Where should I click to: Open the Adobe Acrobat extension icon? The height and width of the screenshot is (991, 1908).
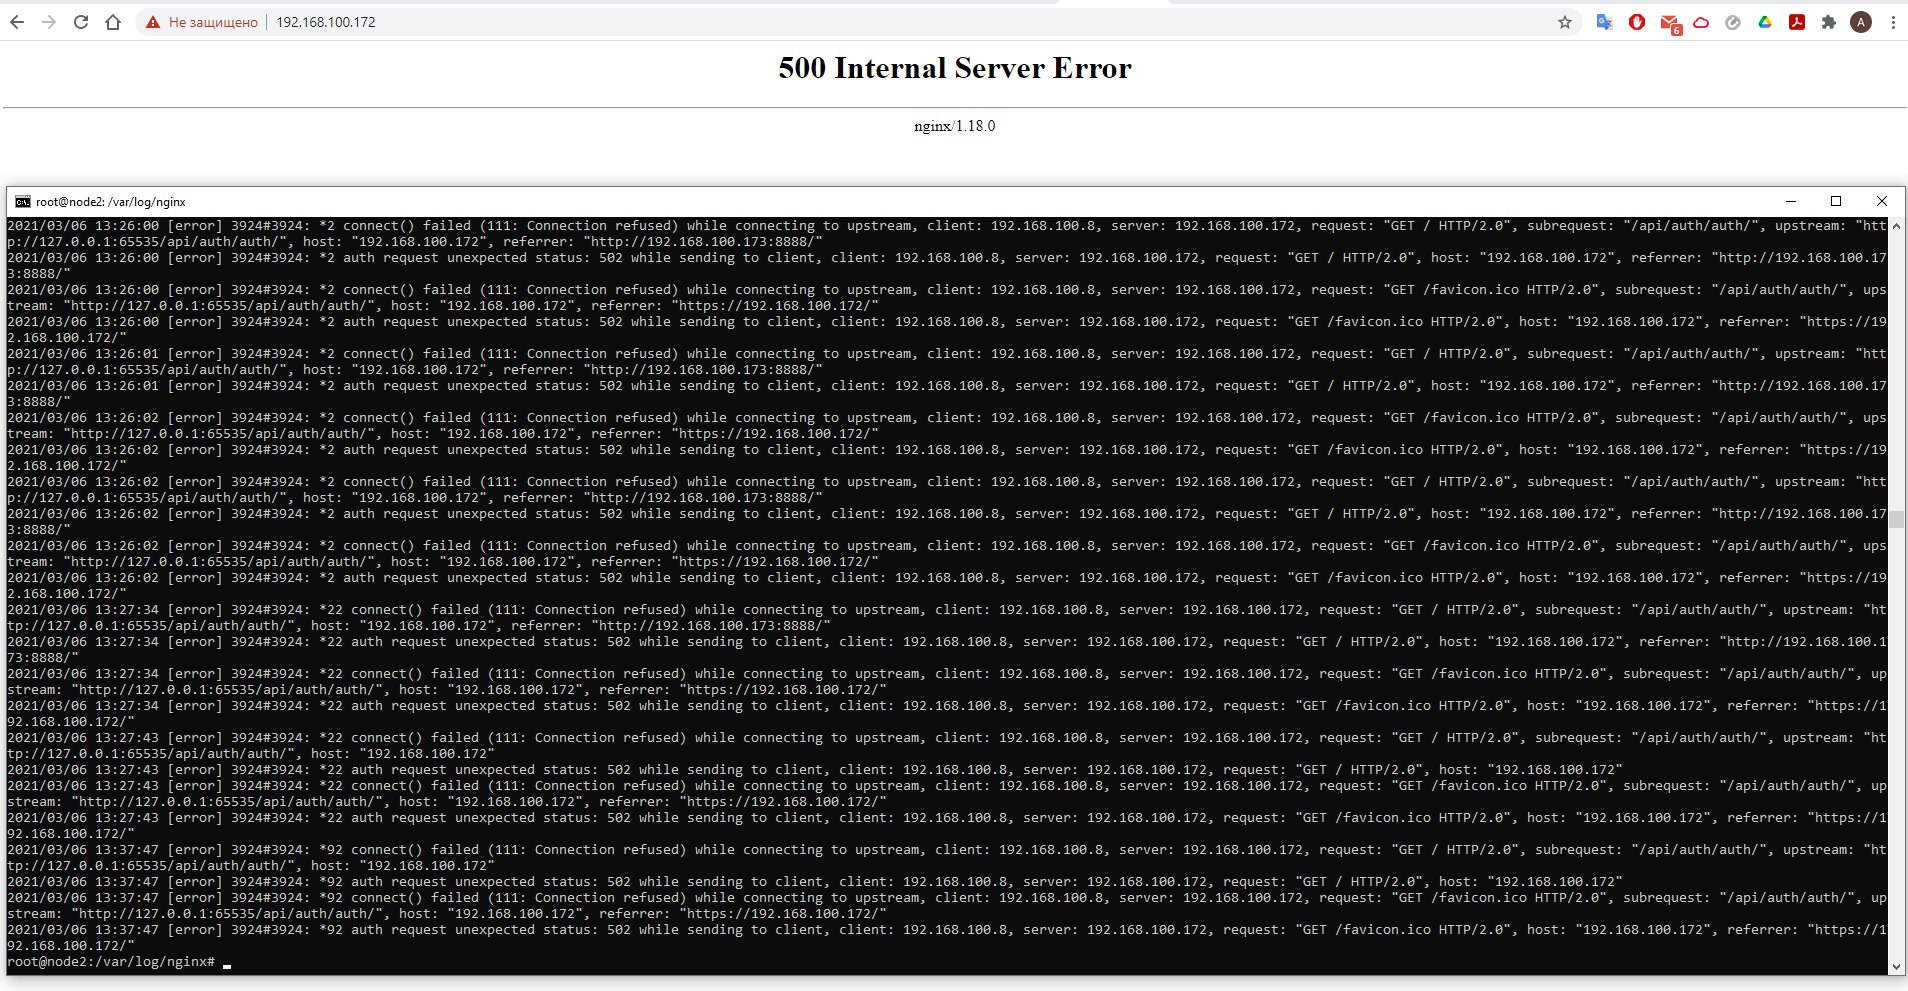point(1797,22)
